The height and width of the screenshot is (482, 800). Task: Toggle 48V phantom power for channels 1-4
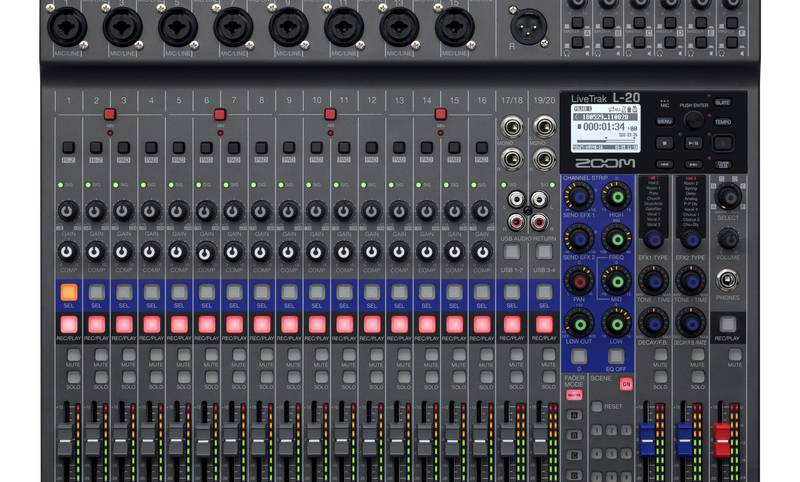click(110, 114)
